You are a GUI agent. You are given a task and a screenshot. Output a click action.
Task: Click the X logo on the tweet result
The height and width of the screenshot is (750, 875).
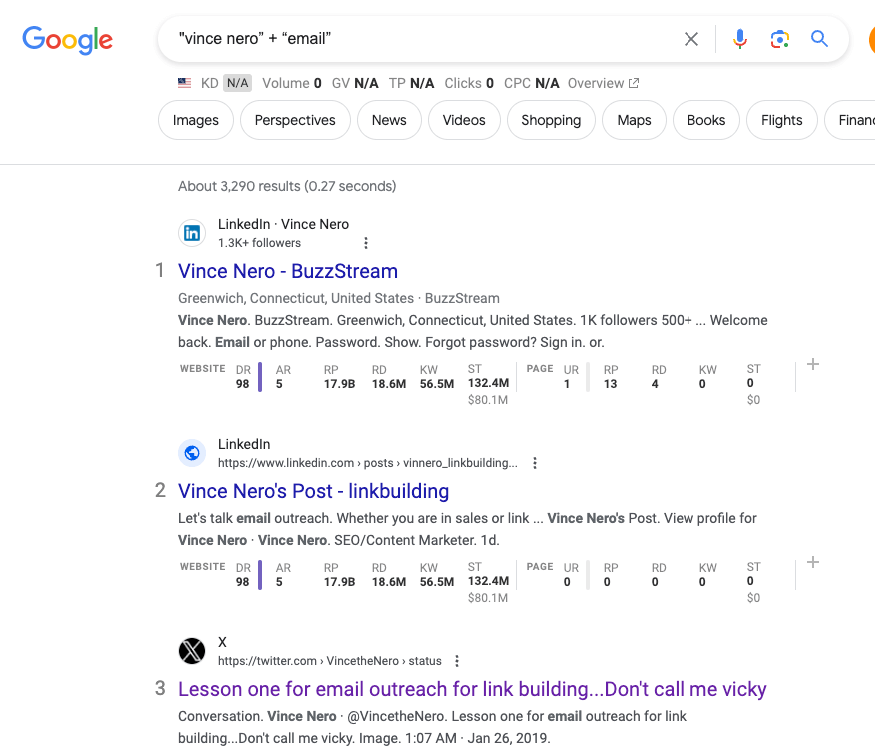click(x=192, y=650)
